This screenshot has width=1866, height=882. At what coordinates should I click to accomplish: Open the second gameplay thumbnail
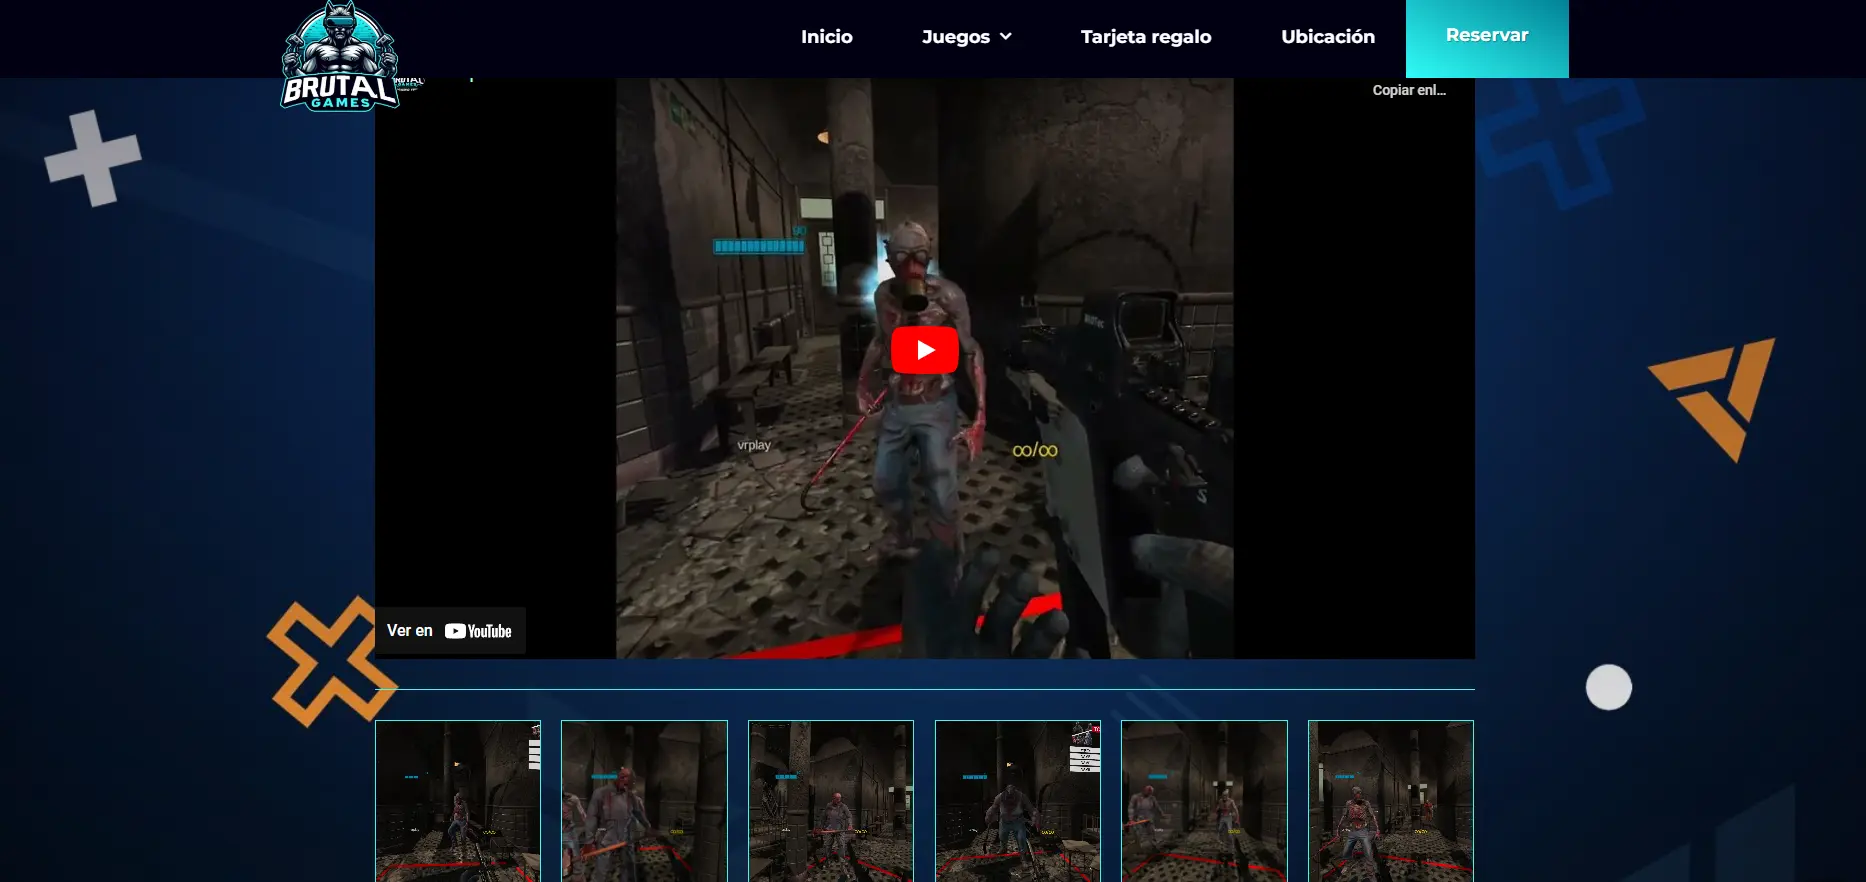(644, 801)
